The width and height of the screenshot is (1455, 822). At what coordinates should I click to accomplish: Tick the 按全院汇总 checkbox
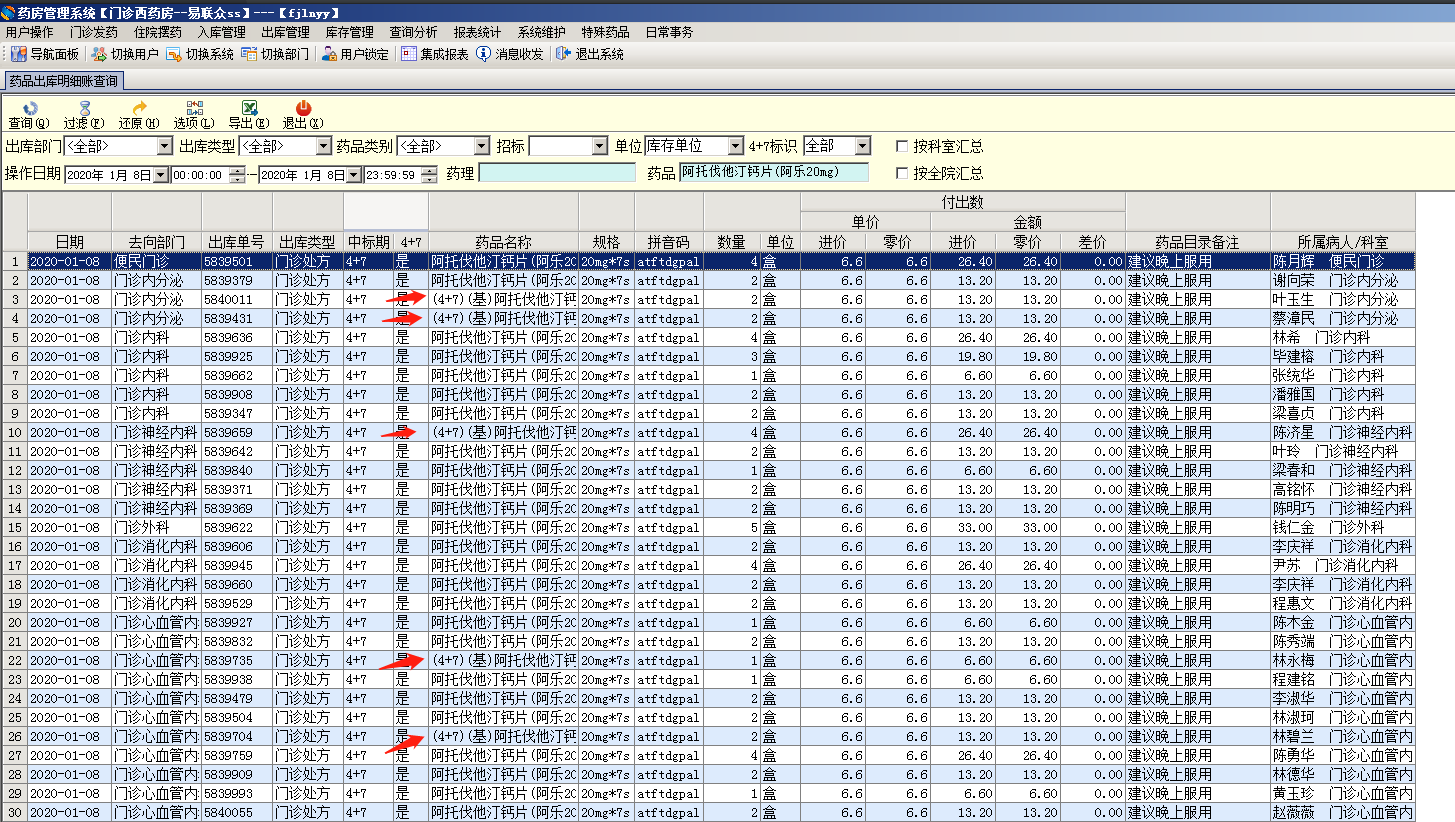tap(902, 174)
